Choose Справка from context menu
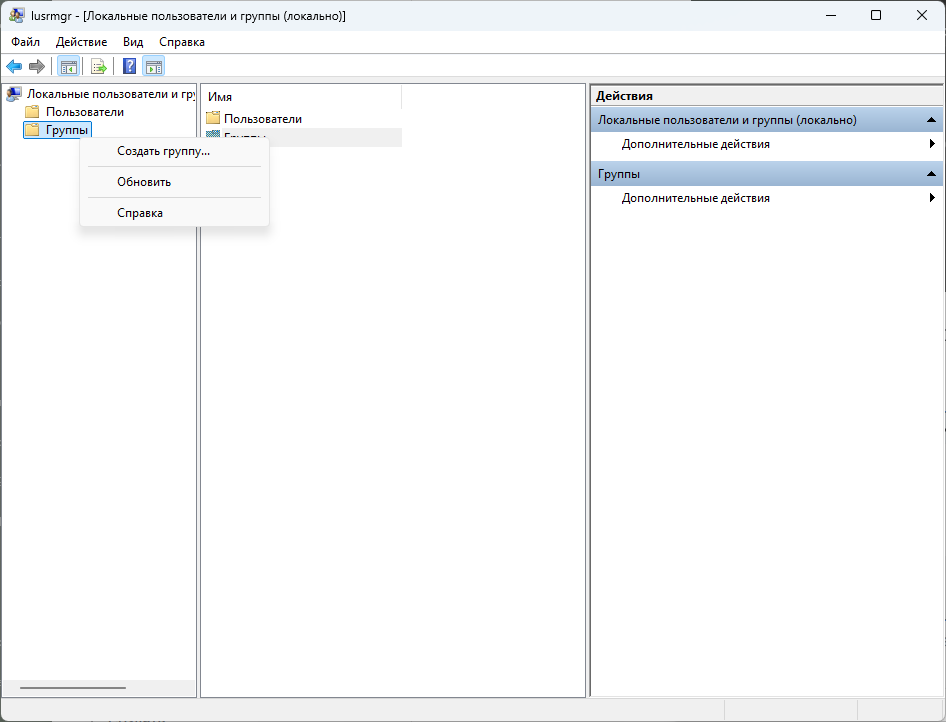Screen dimensions: 946x722 (174, 212)
